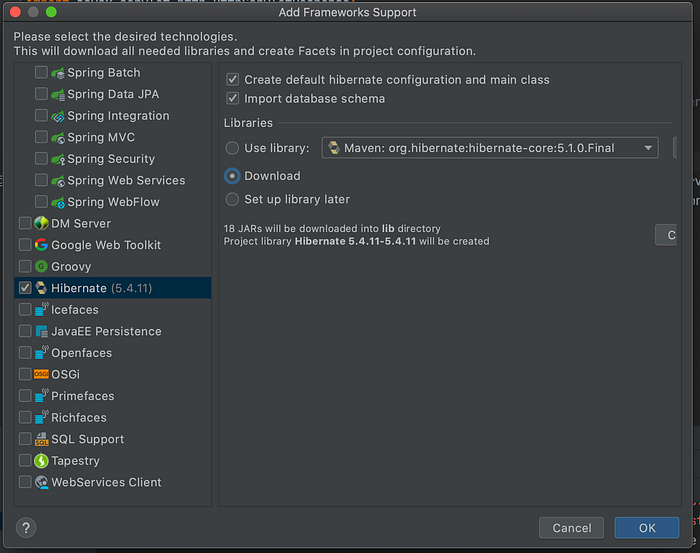This screenshot has width=700, height=553.
Task: Uncheck the Hibernate framework checkbox
Action: pos(25,288)
